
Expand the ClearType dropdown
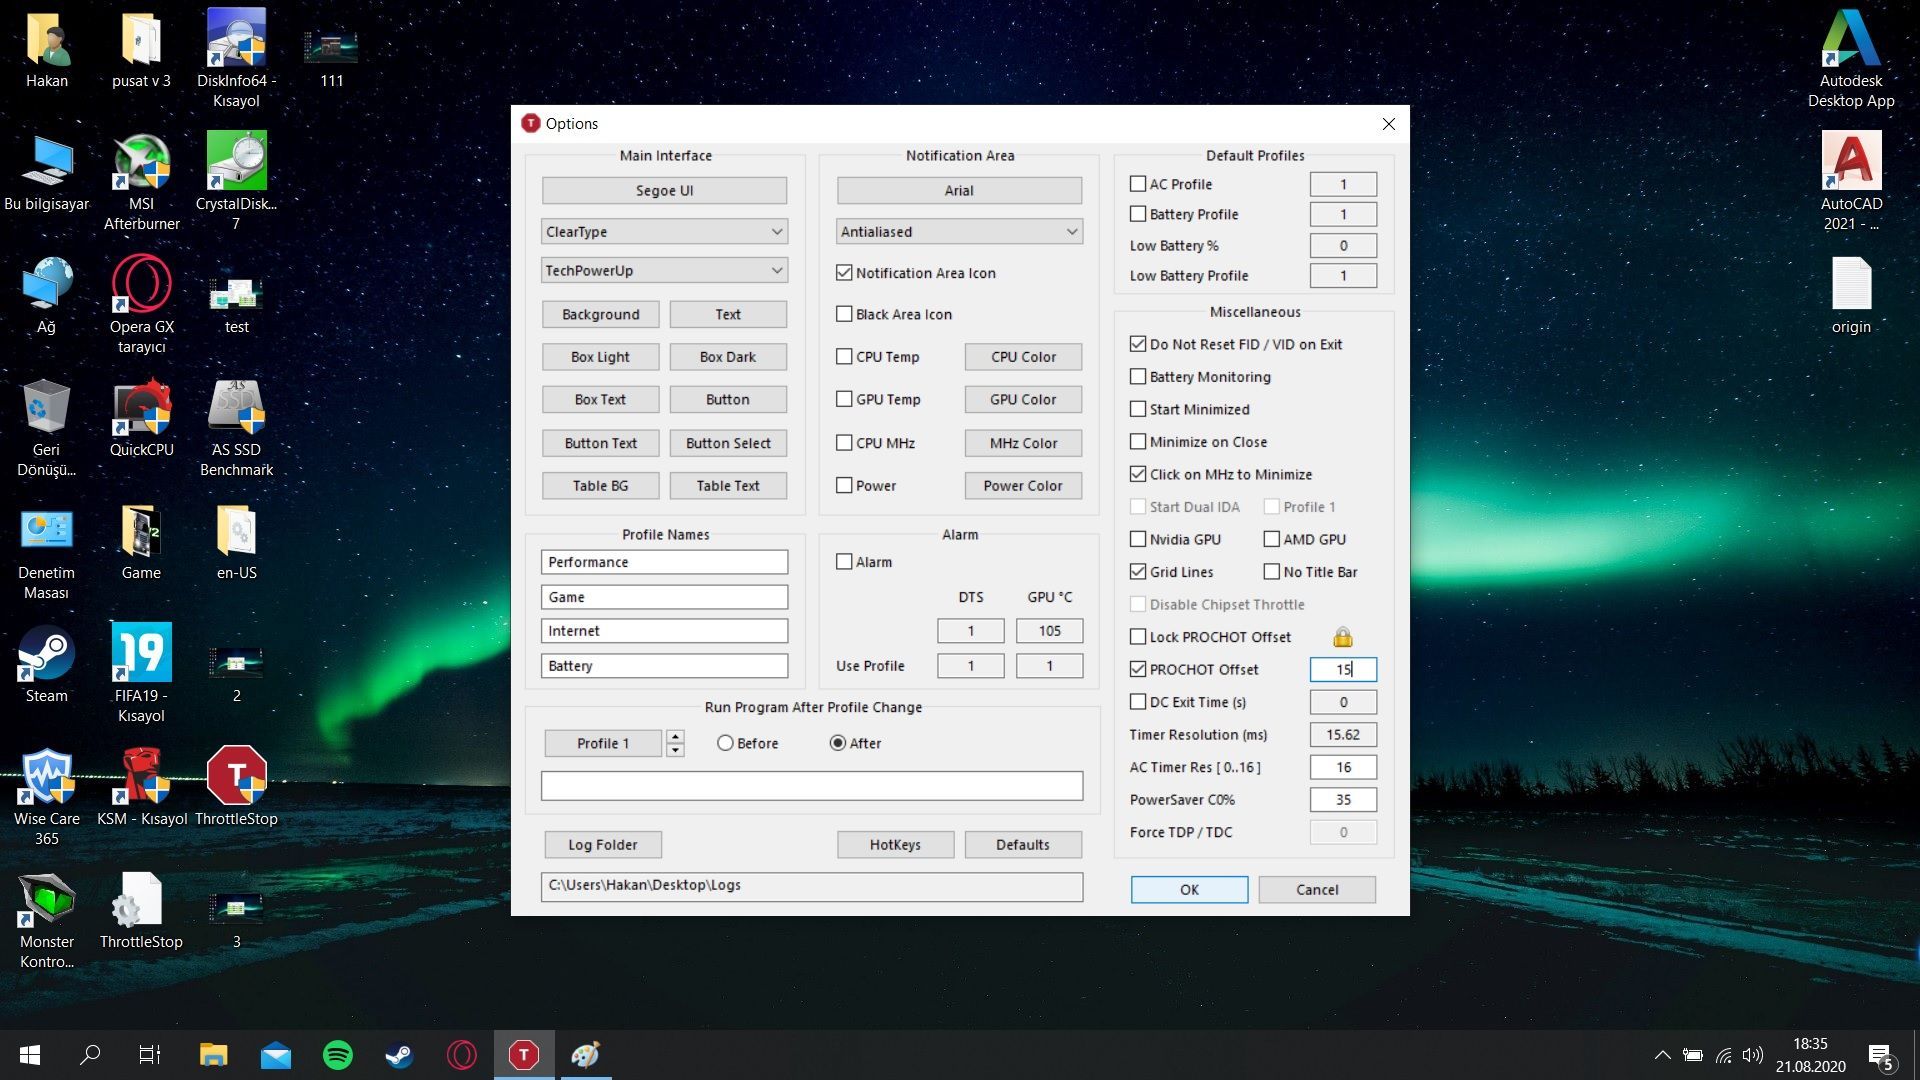point(664,232)
